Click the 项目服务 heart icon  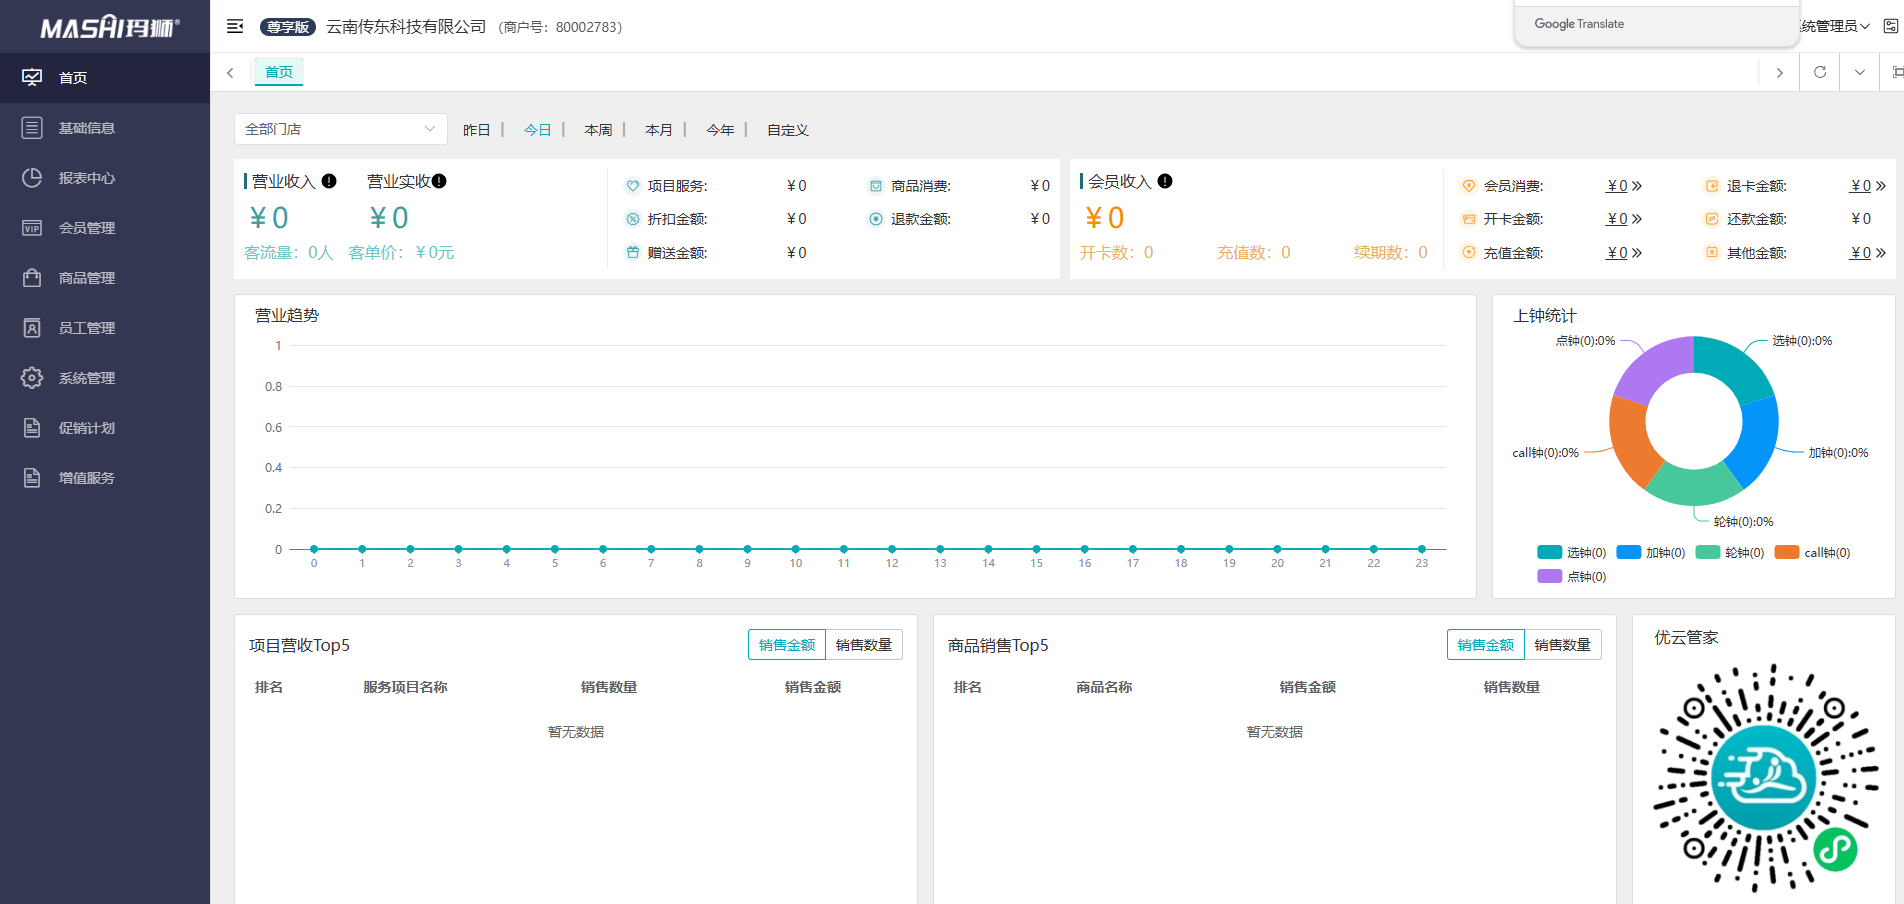[633, 186]
